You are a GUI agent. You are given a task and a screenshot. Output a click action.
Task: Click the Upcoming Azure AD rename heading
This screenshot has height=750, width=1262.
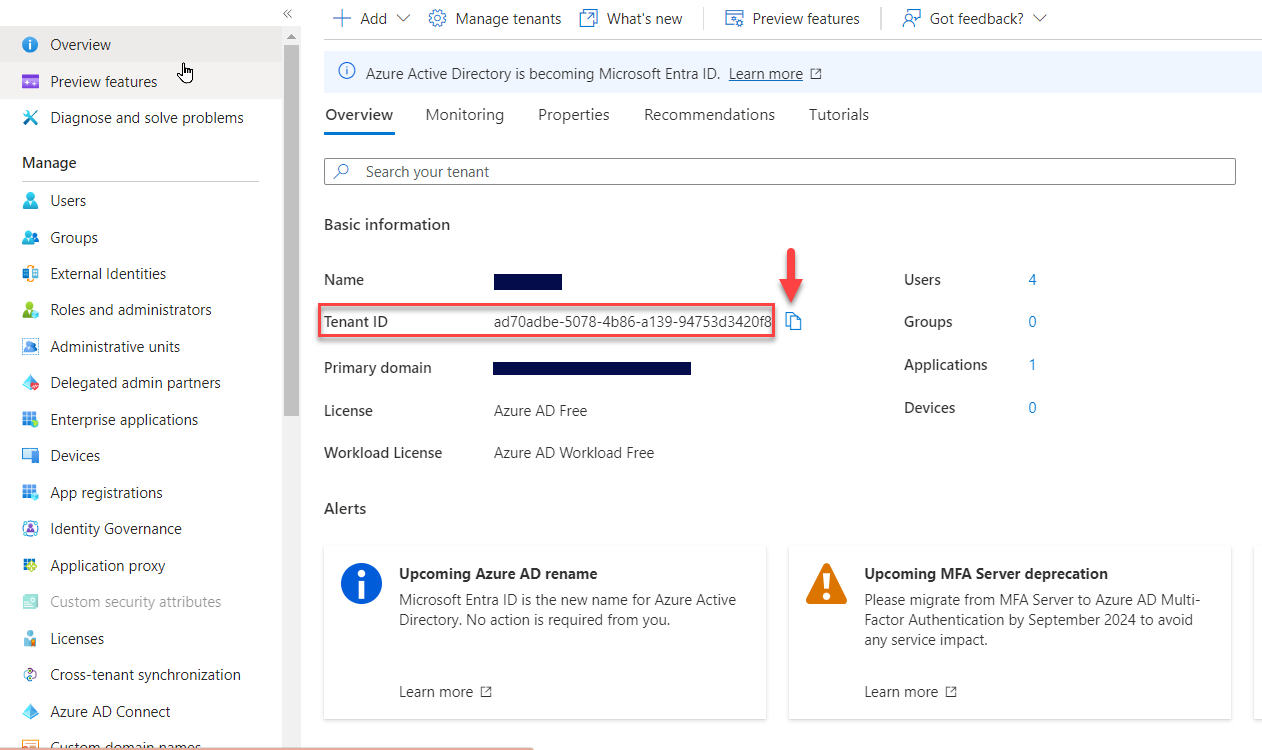[x=498, y=574]
